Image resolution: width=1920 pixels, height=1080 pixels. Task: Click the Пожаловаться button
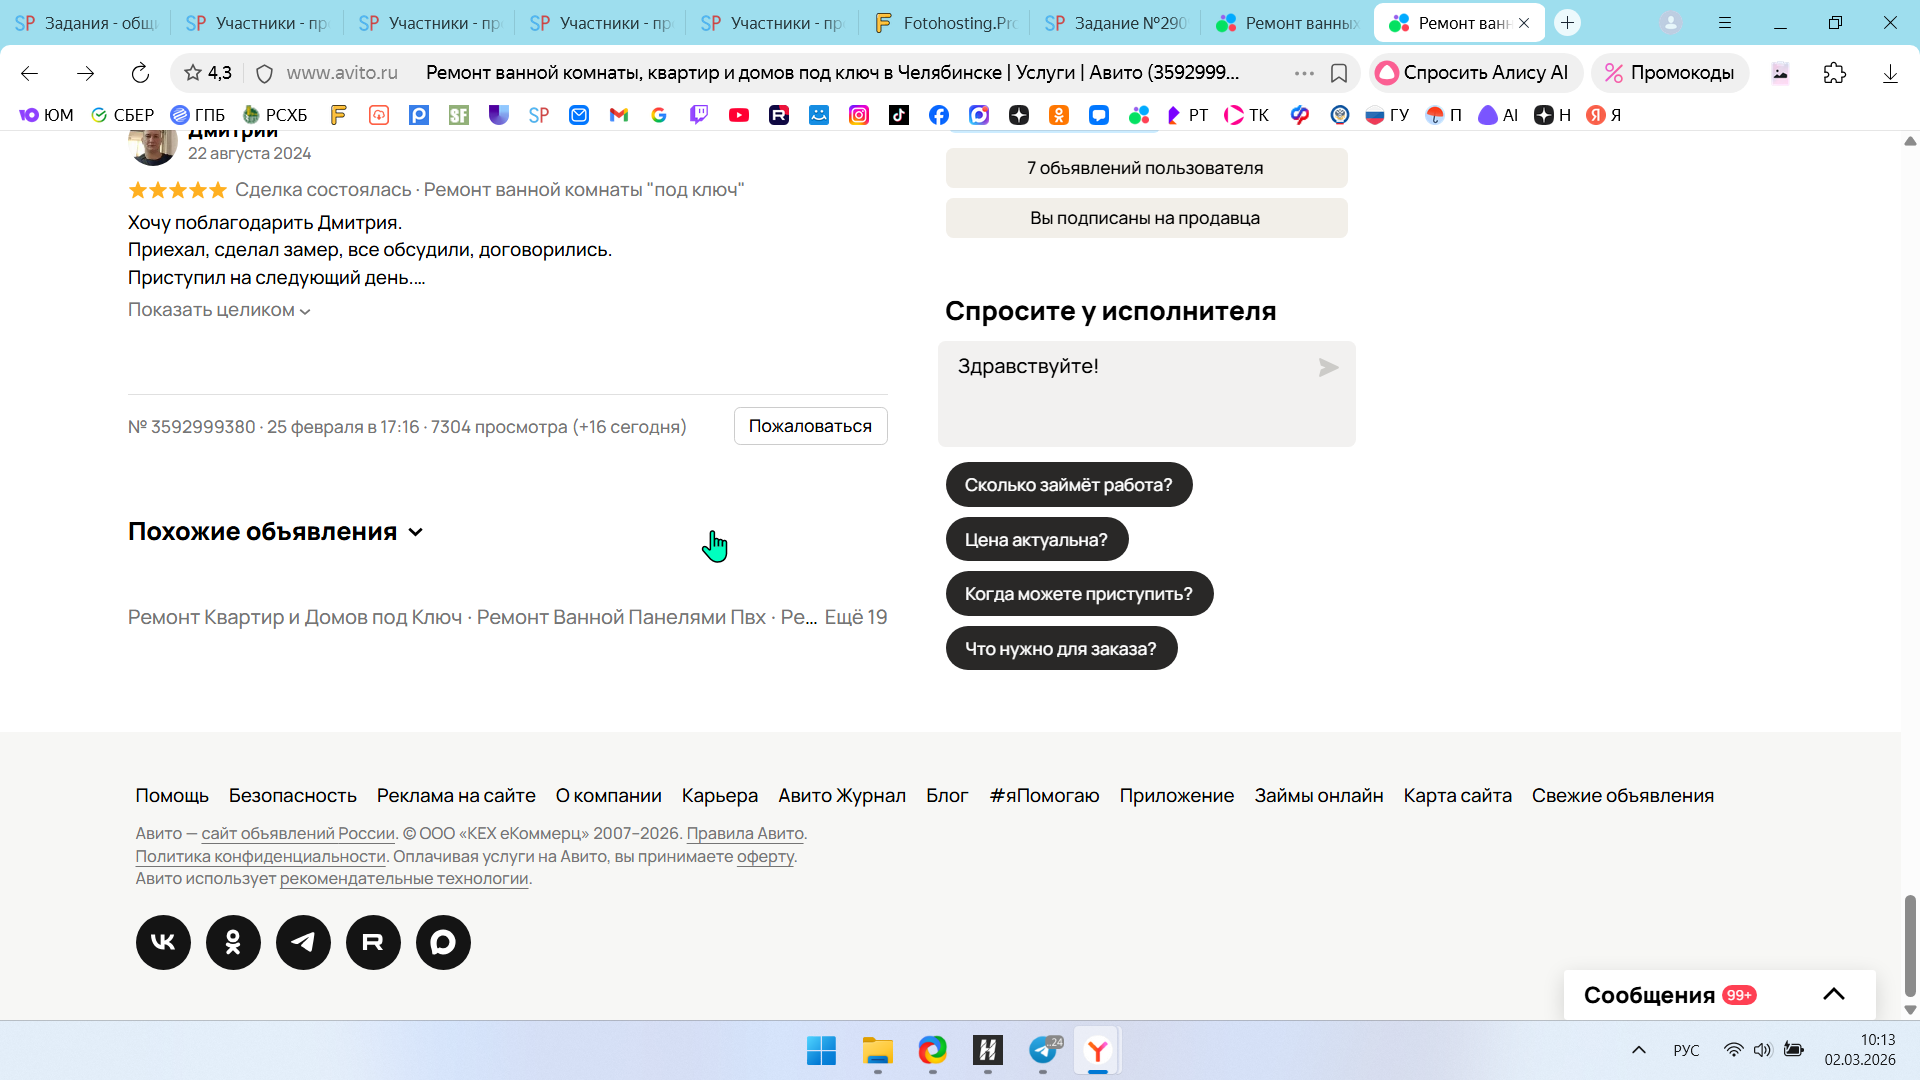coord(810,426)
